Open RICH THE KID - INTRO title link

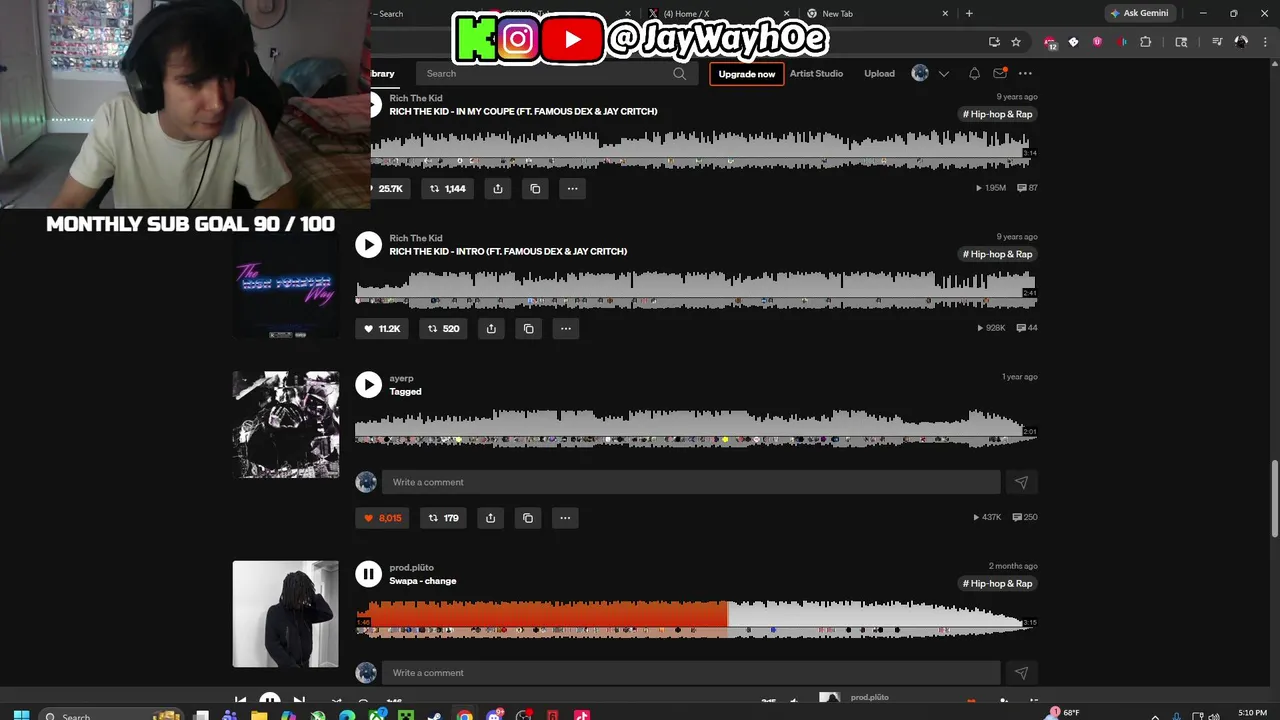[508, 251]
